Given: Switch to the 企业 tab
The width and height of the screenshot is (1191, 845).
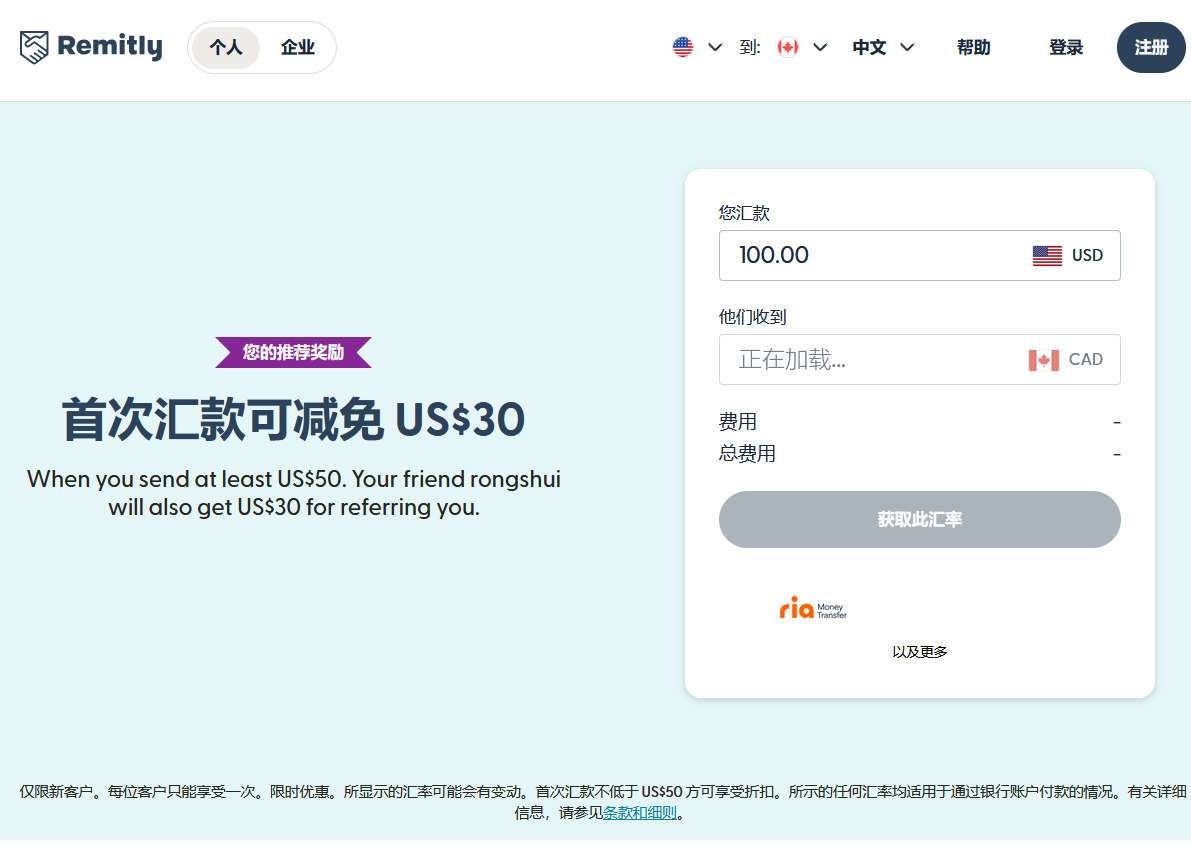Looking at the screenshot, I should pyautogui.click(x=297, y=48).
